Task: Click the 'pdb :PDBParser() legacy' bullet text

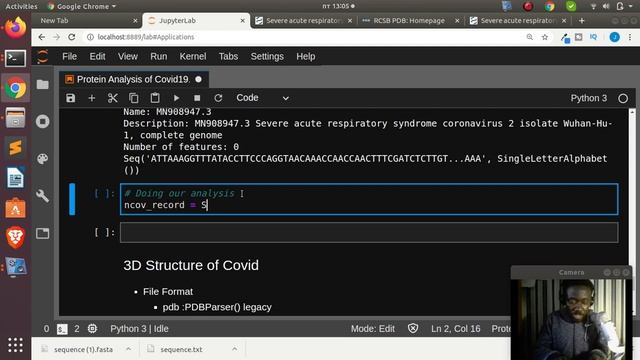Action: point(217,307)
